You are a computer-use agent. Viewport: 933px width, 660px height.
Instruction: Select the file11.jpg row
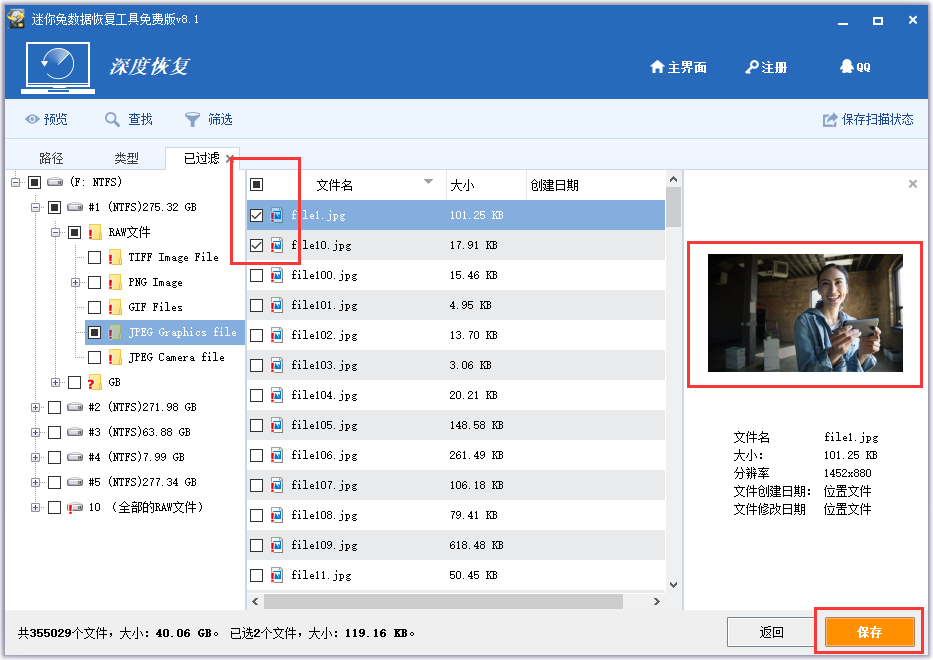(456, 575)
